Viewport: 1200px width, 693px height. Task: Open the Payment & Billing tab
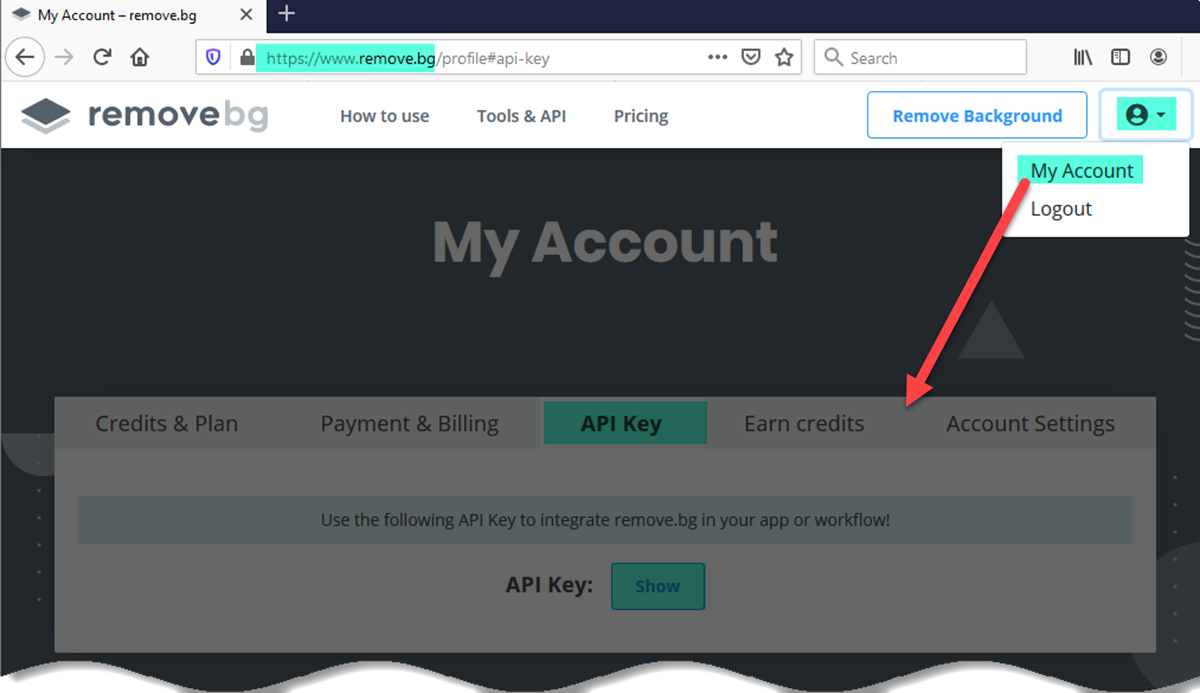pyautogui.click(x=410, y=424)
